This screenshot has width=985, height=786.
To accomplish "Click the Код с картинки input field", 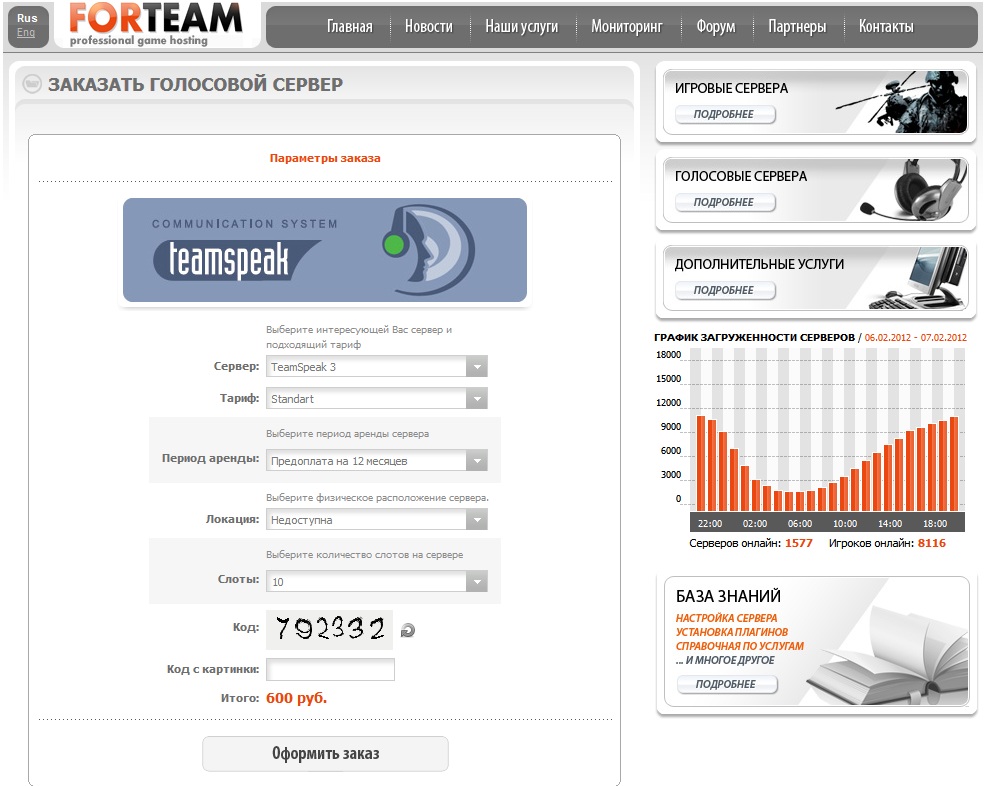I will tap(330, 669).
